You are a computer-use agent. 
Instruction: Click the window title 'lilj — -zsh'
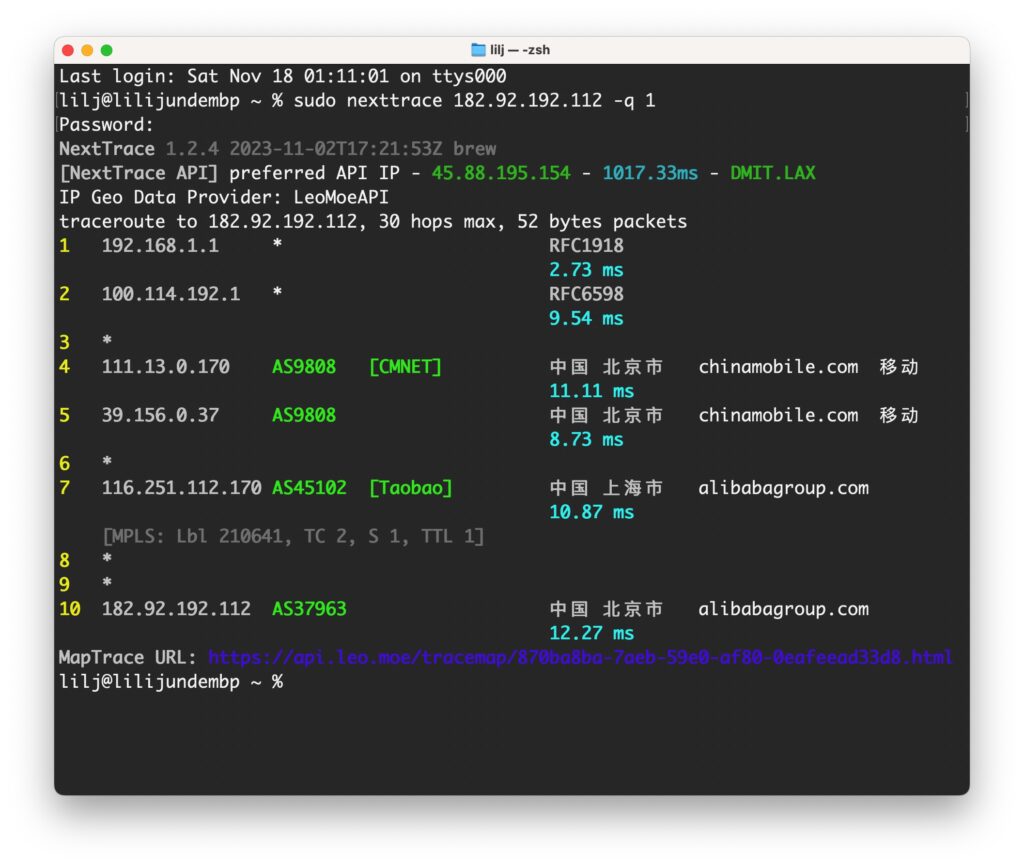[x=520, y=50]
